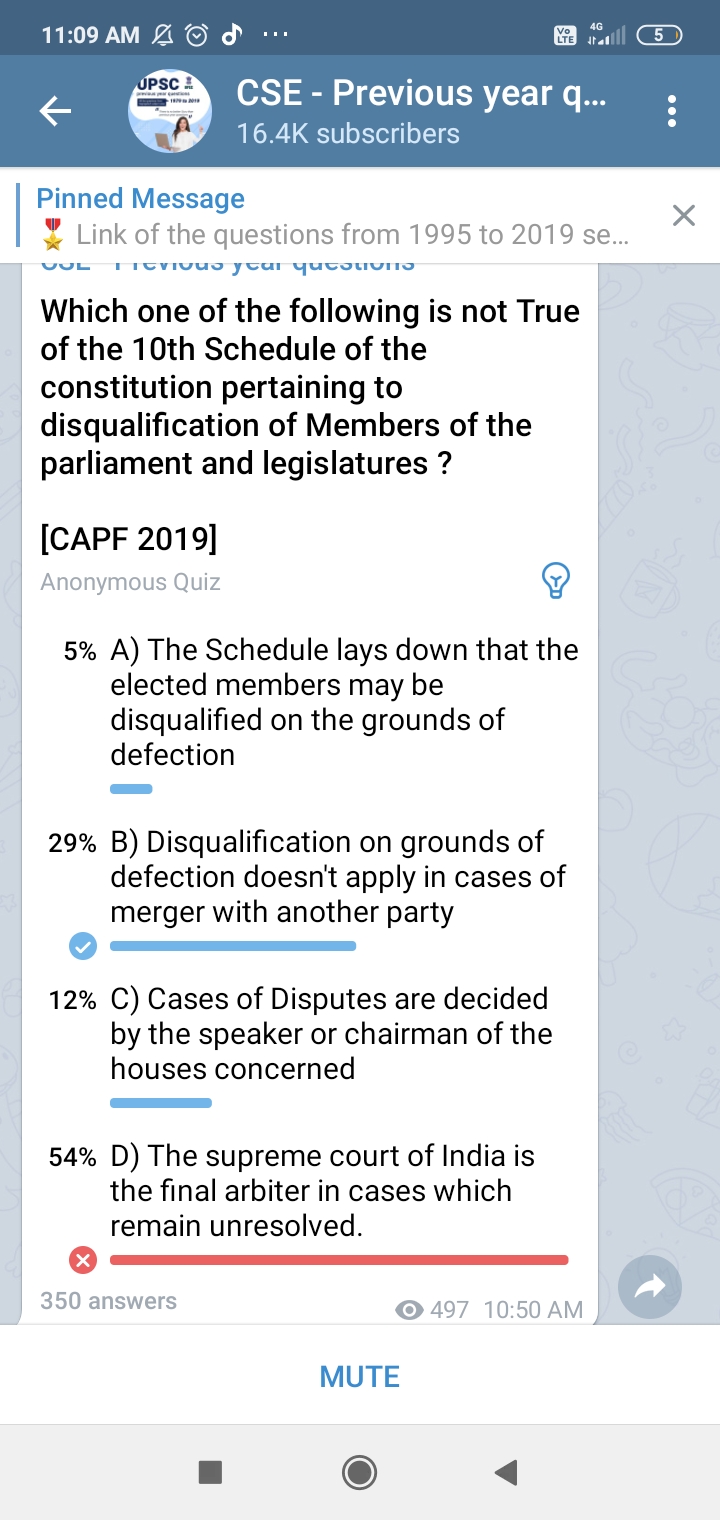This screenshot has width=720, height=1520.
Task: Tap the Android recent apps square
Action: point(210,1472)
